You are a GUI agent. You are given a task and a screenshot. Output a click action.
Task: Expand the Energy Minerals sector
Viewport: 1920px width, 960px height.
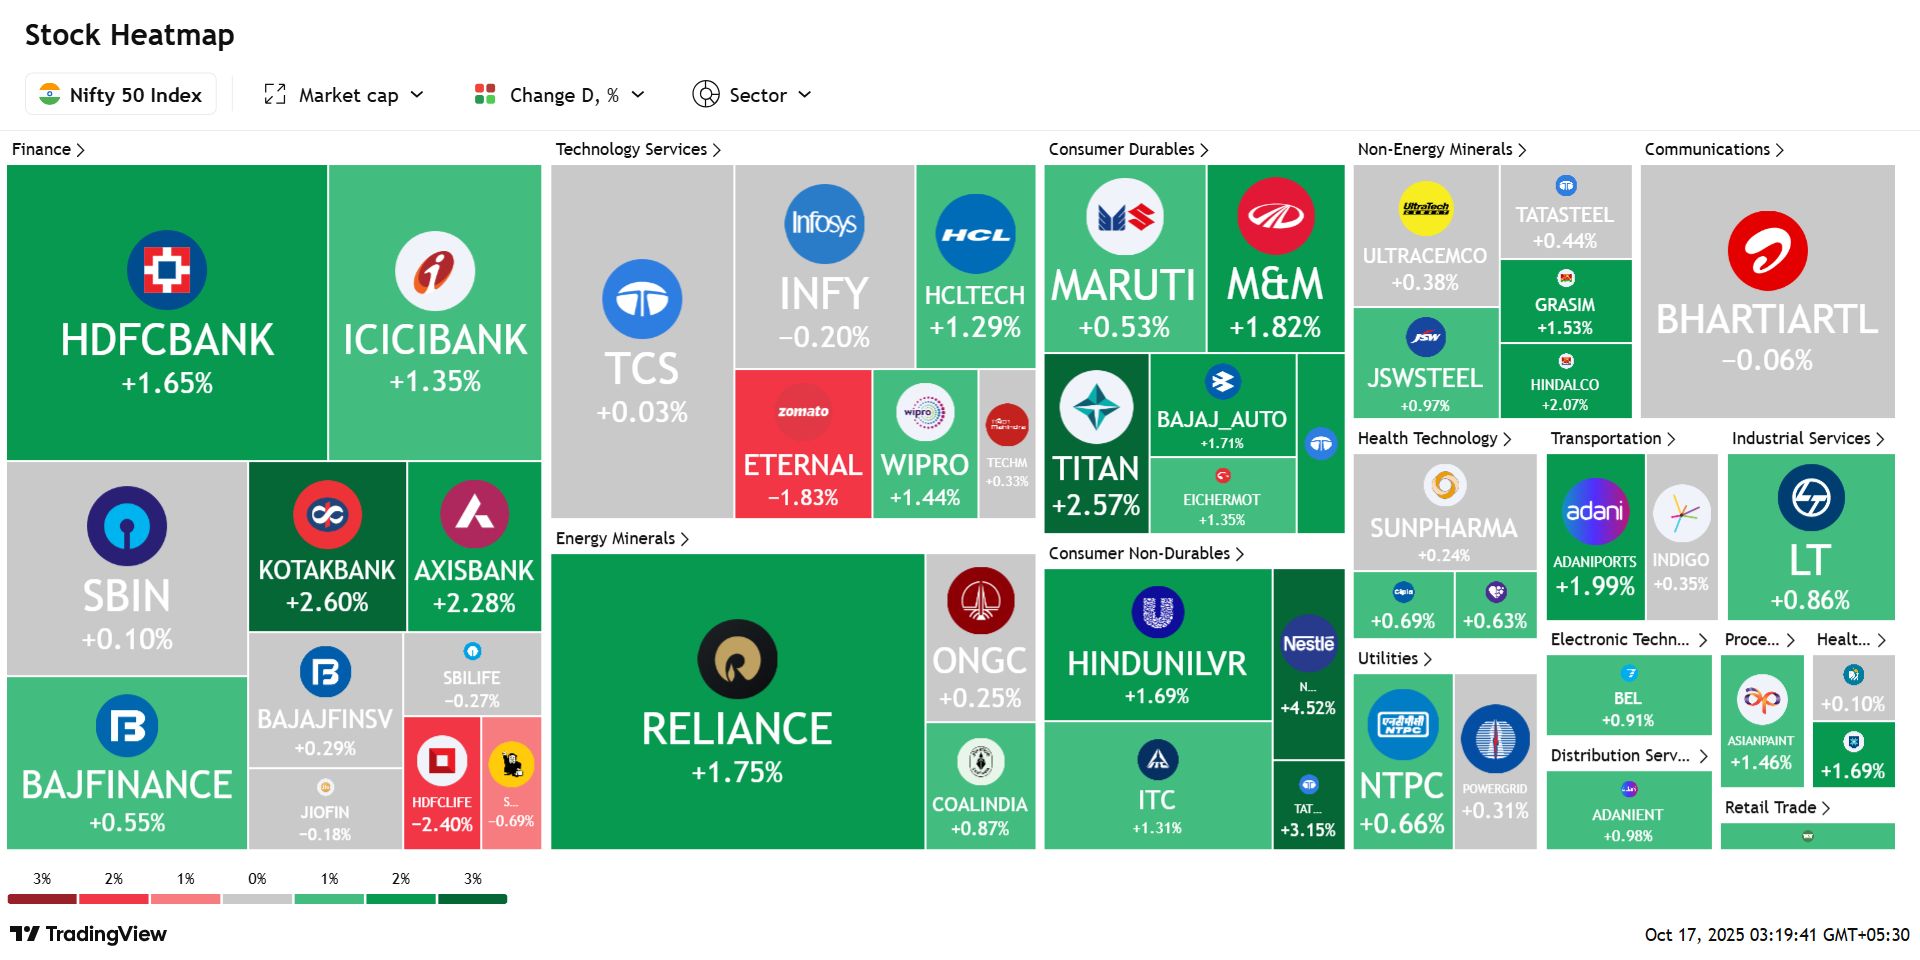point(622,538)
